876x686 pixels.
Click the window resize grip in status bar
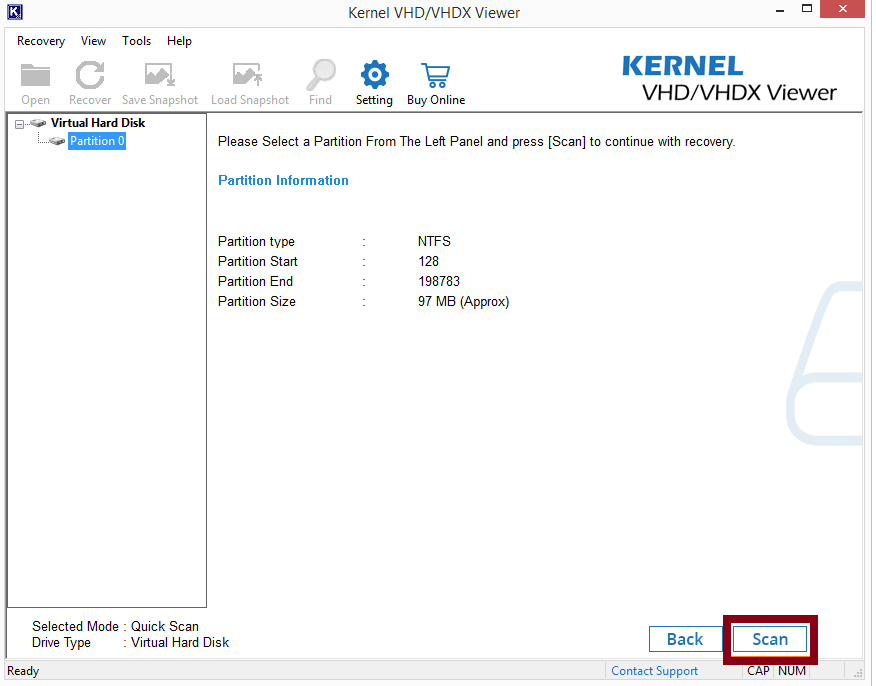tap(858, 673)
